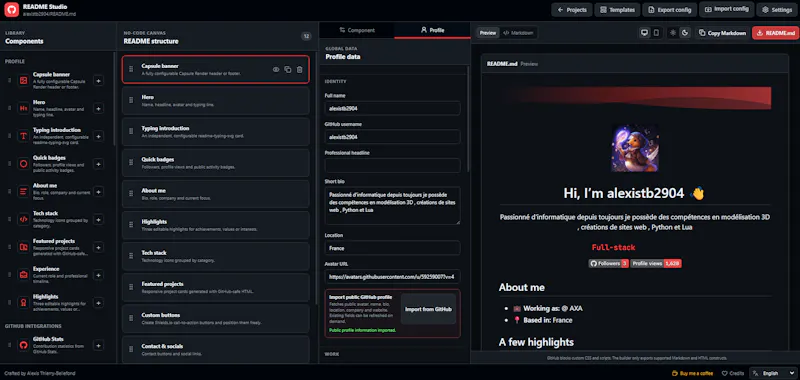Add the Experience component from library
Viewport: 800px width, 380px height.
[x=98, y=275]
